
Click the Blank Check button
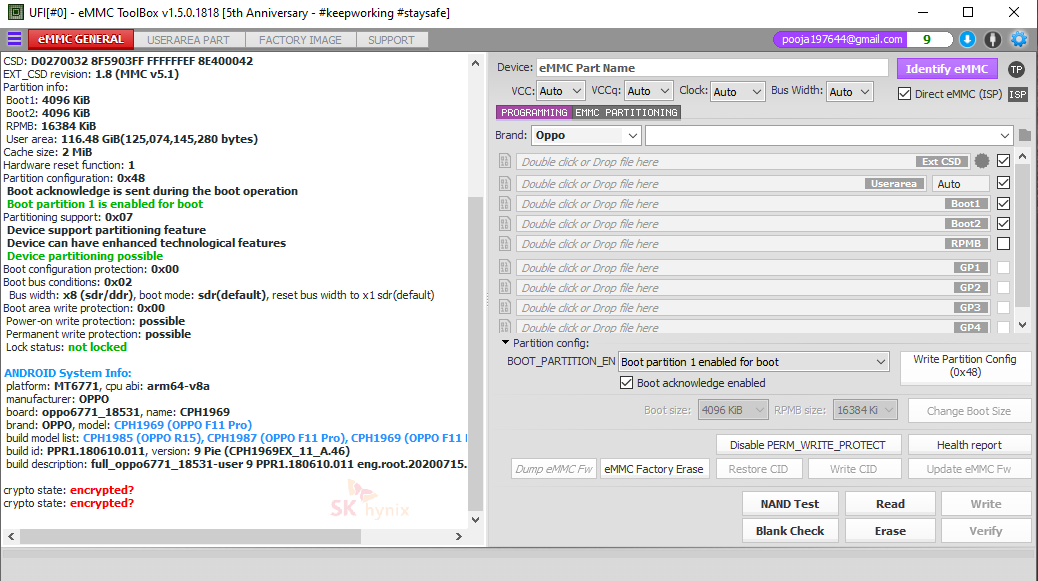[x=790, y=531]
